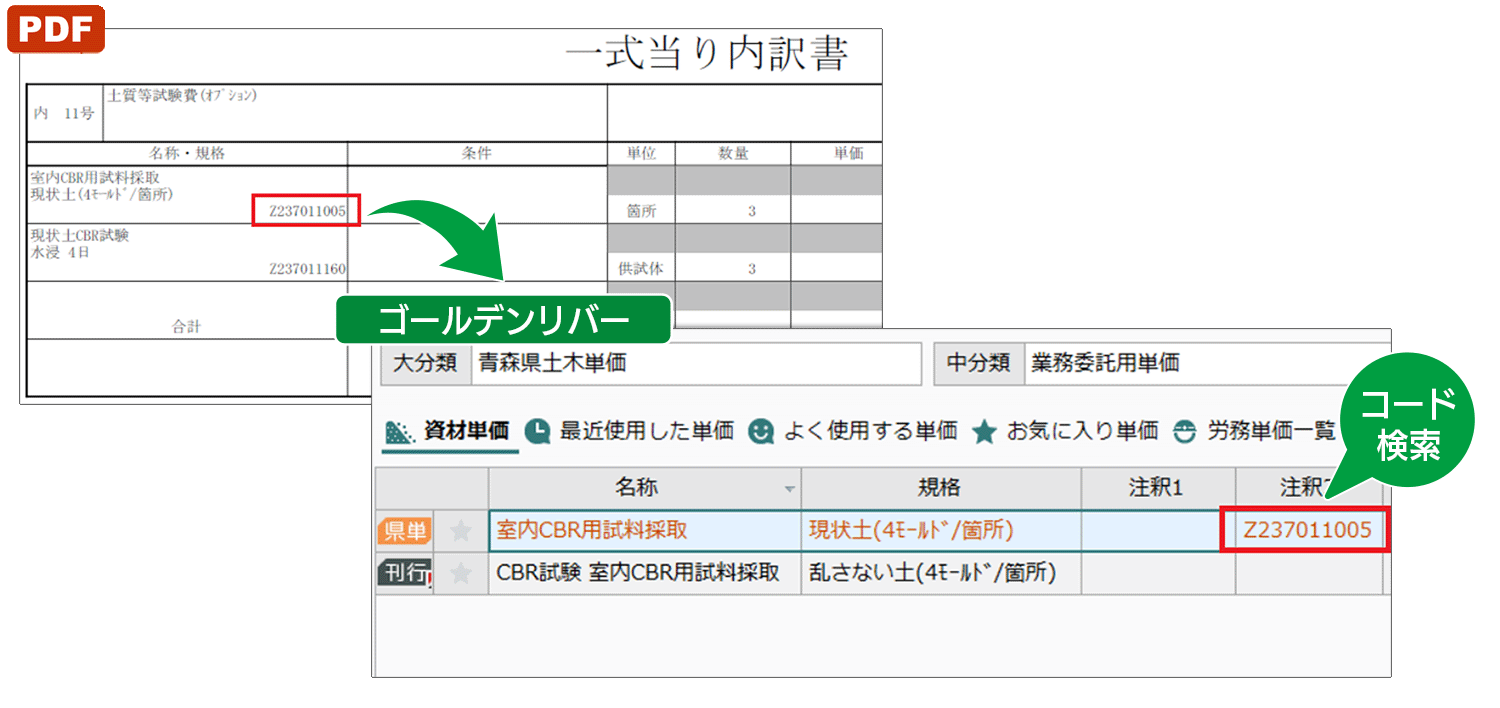Click the 規格 column header
This screenshot has height=708, width=1500.
940,488
